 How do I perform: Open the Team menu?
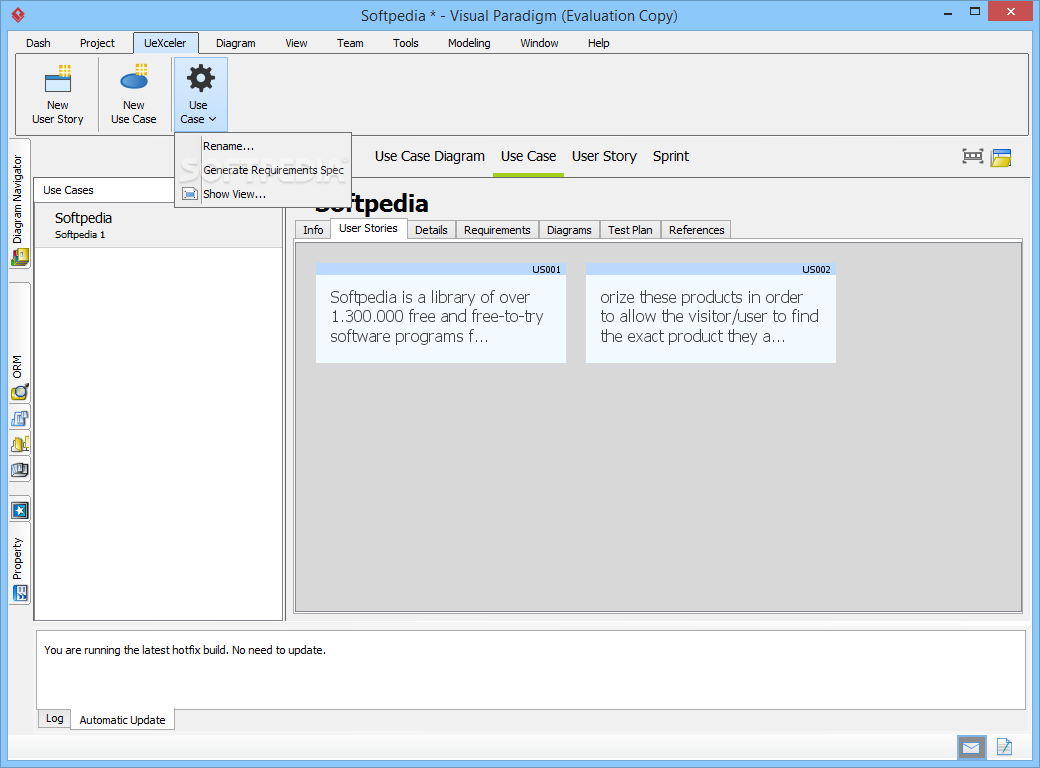click(x=350, y=43)
